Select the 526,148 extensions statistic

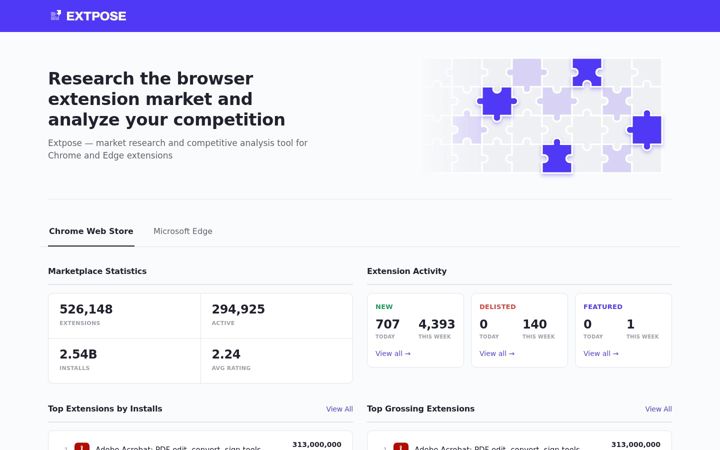[x=124, y=316]
